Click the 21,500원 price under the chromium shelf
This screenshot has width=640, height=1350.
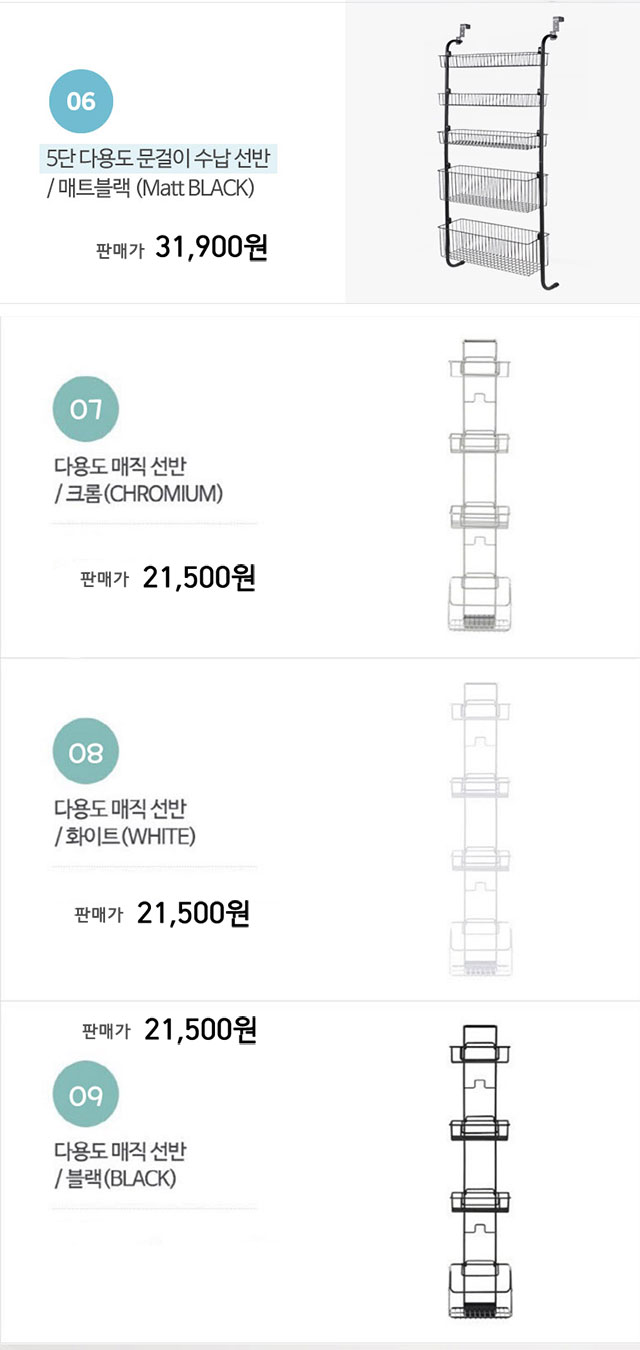point(199,578)
